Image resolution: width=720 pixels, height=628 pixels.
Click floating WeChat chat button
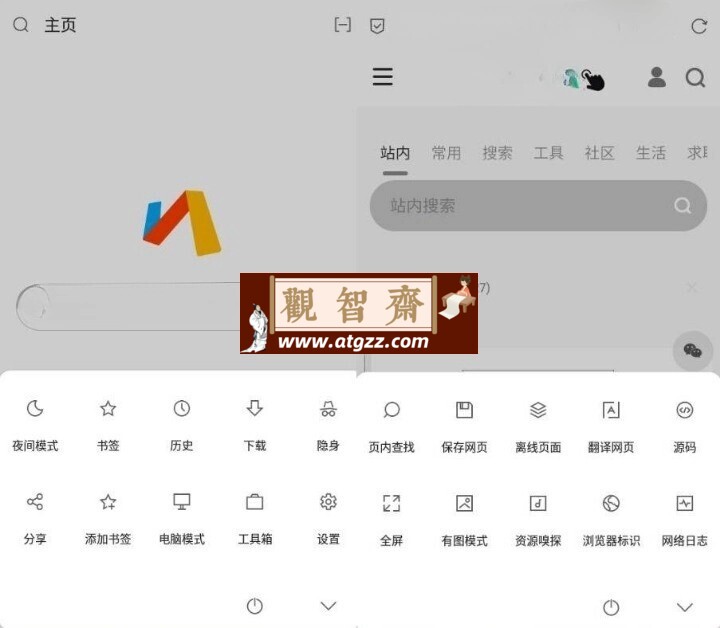click(692, 351)
